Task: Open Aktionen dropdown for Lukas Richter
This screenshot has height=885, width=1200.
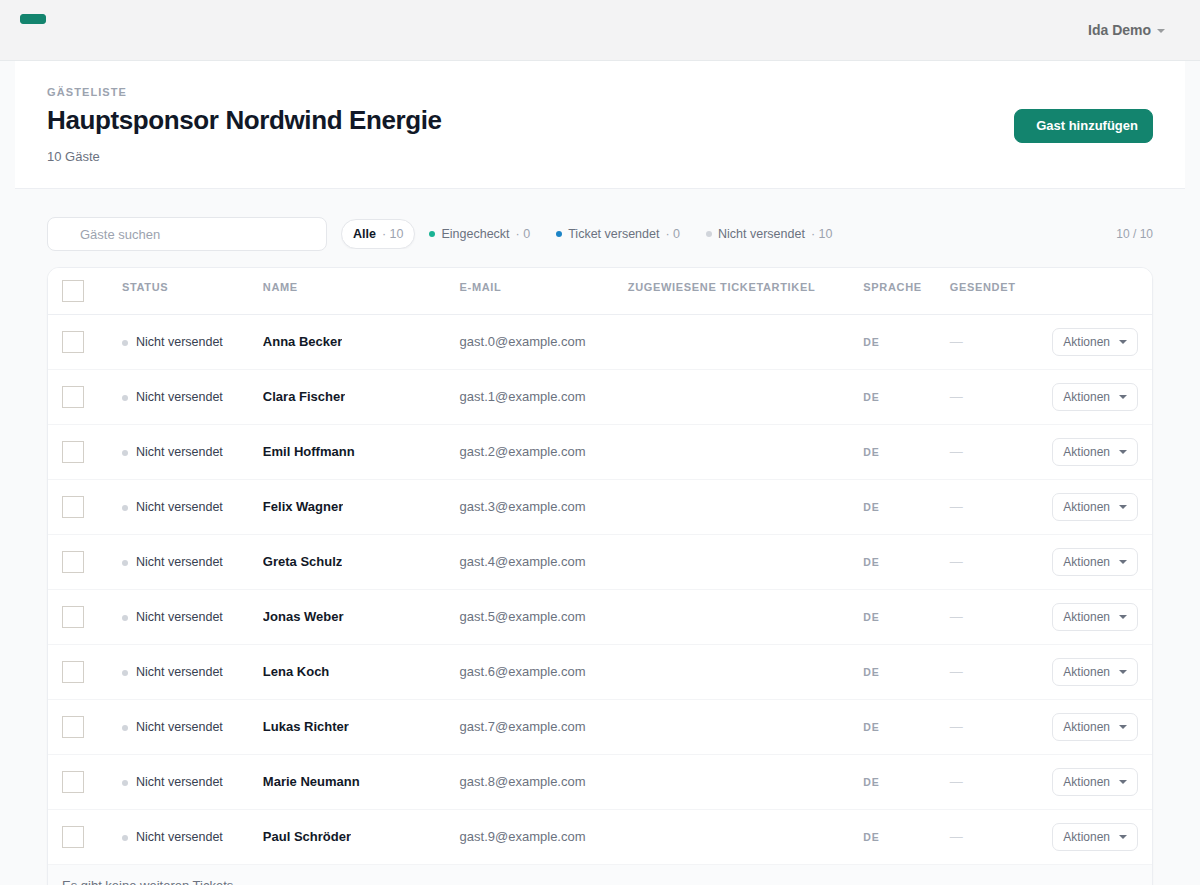Action: point(1095,727)
